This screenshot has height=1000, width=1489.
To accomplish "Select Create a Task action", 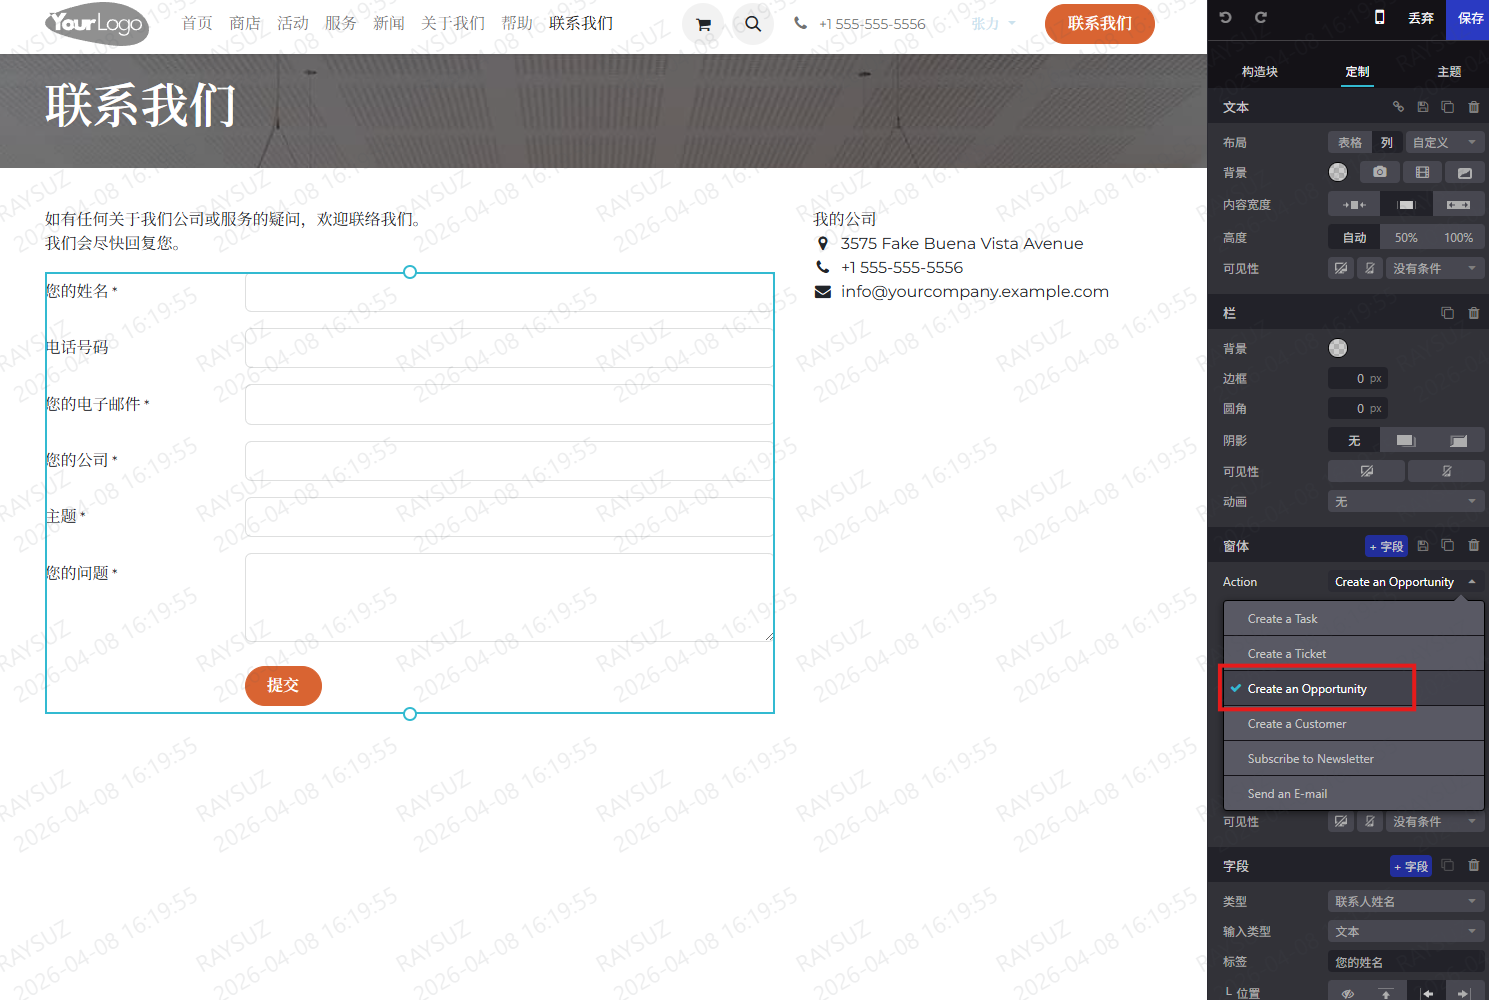I will coord(1353,619).
